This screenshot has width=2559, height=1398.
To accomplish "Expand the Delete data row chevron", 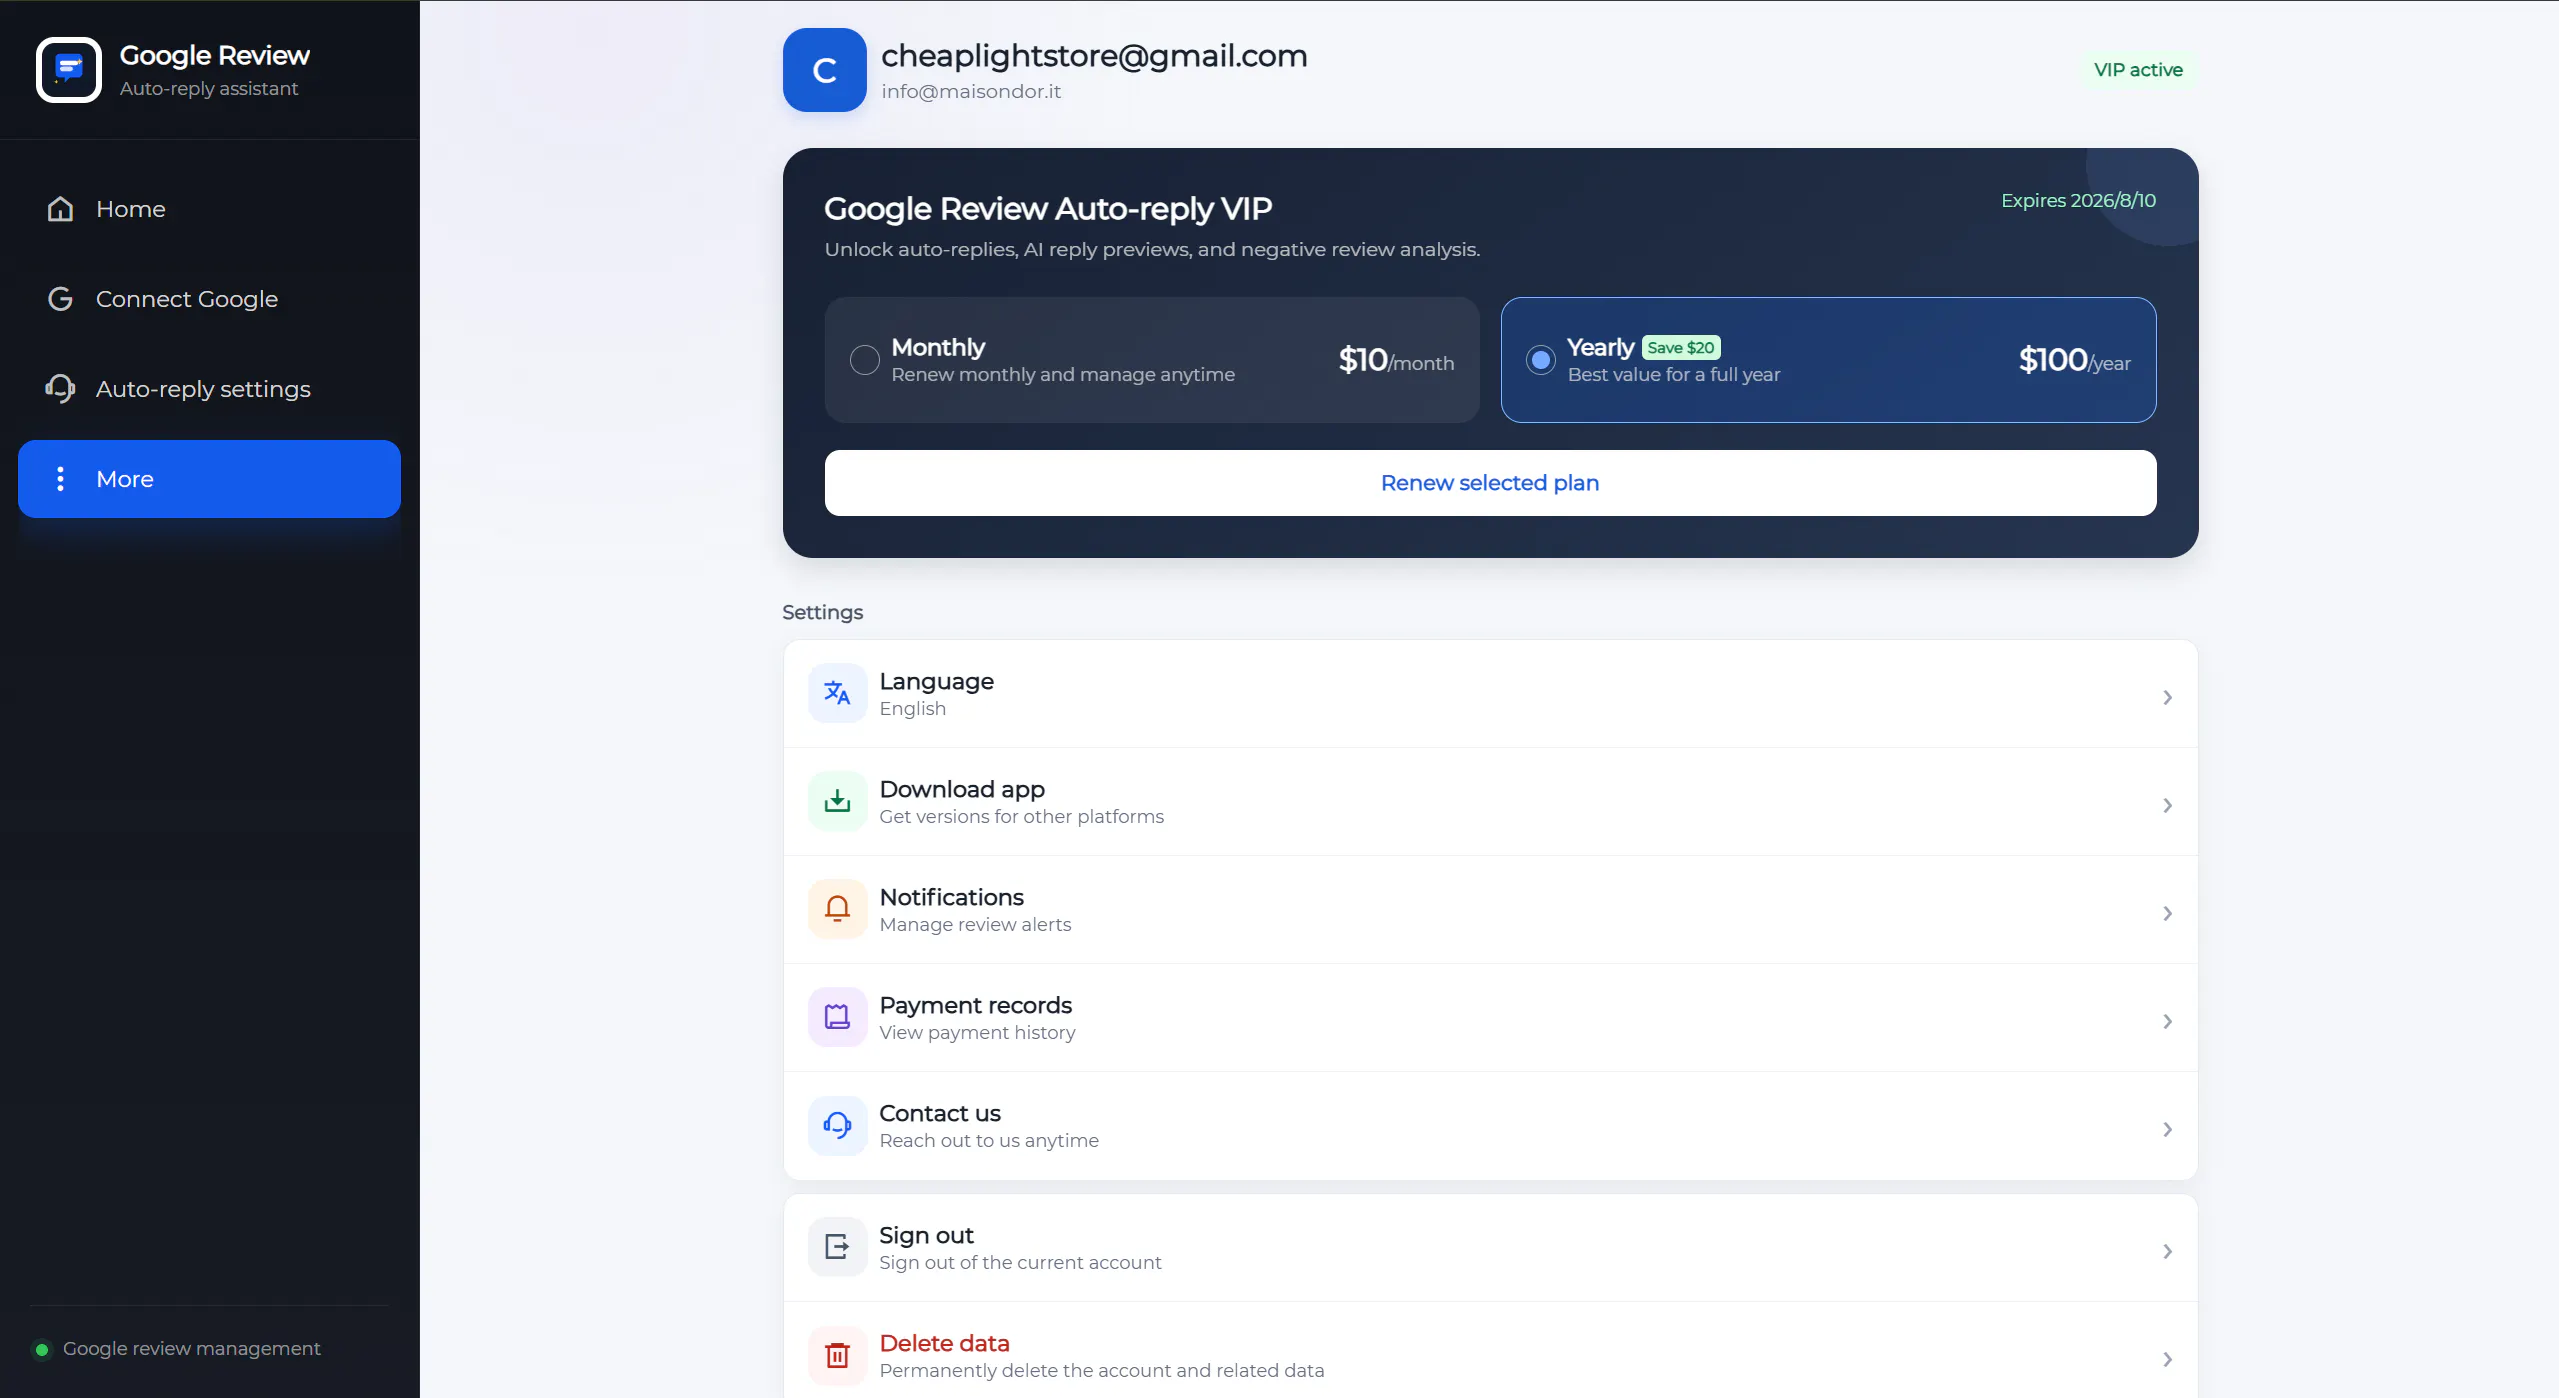I will 2167,1359.
